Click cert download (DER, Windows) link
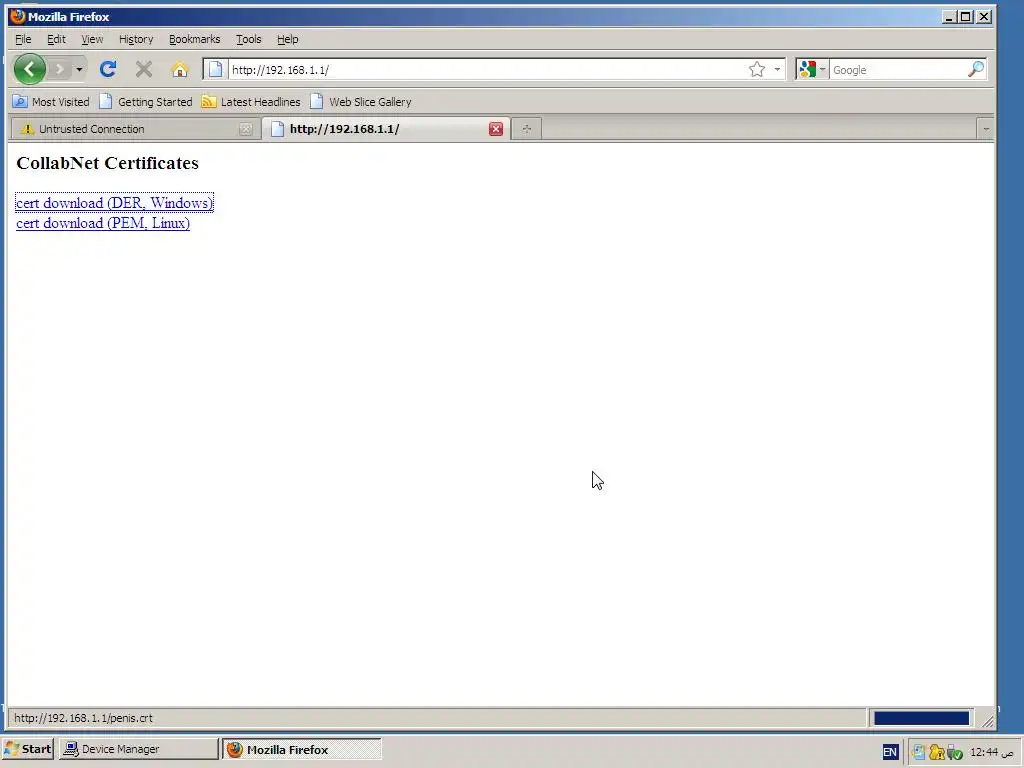The image size is (1024, 768). [x=114, y=202]
